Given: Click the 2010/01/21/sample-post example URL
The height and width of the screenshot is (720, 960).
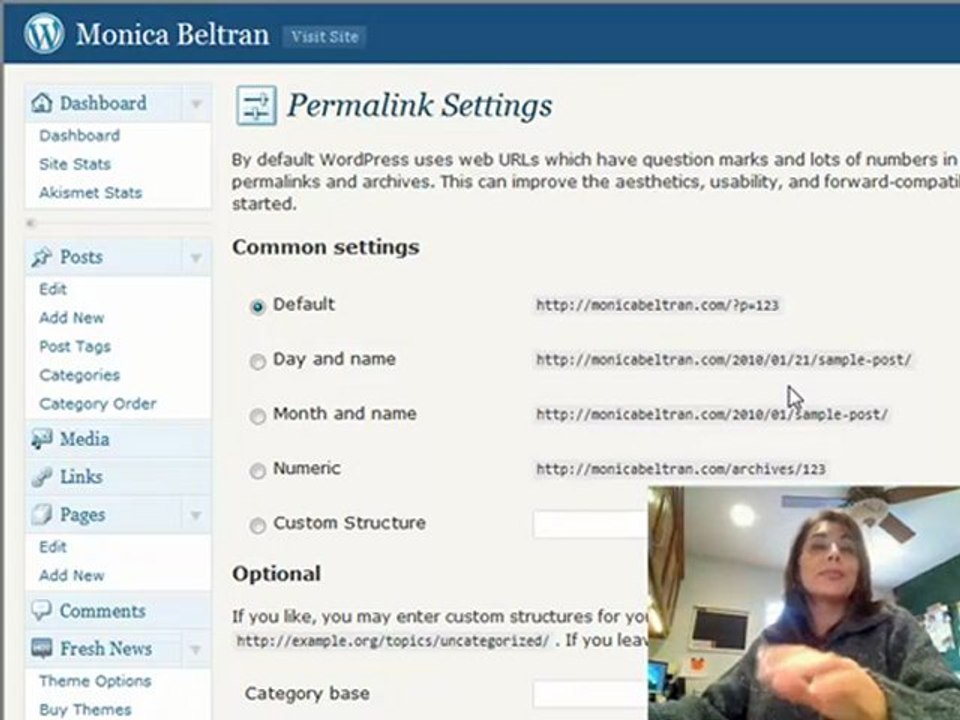Looking at the screenshot, I should pos(724,360).
